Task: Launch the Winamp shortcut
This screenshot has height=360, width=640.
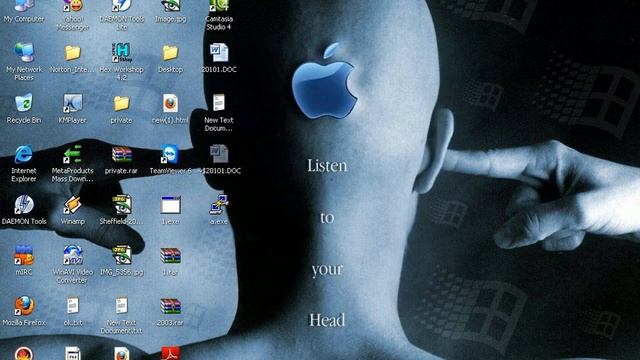Action: pyautogui.click(x=73, y=204)
